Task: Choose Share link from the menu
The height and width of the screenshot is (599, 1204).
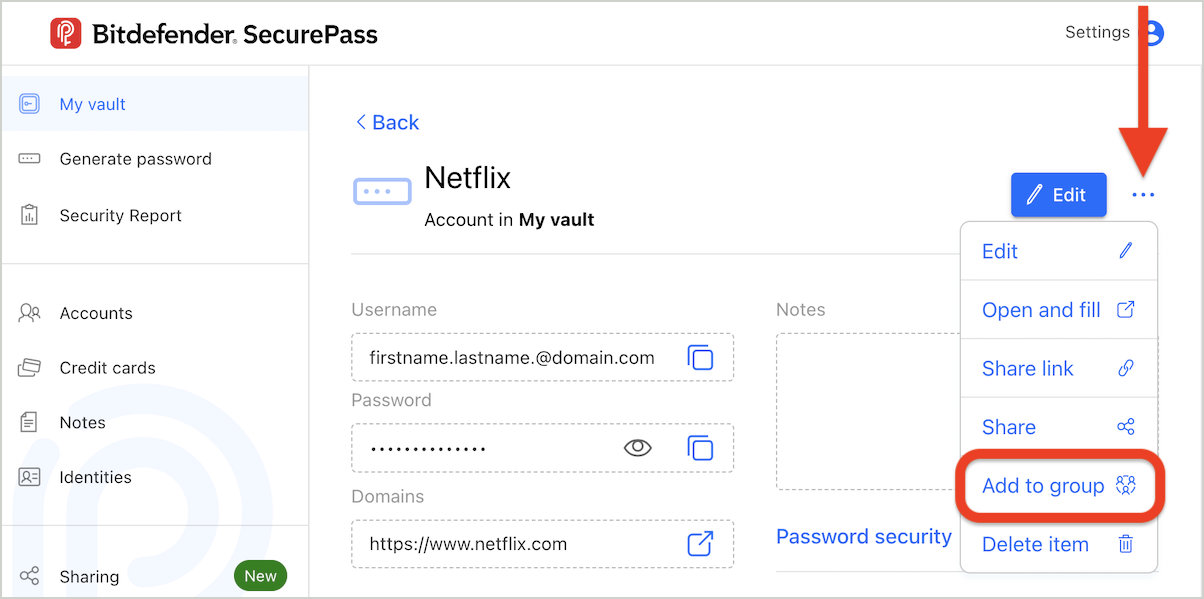Action: (1058, 369)
